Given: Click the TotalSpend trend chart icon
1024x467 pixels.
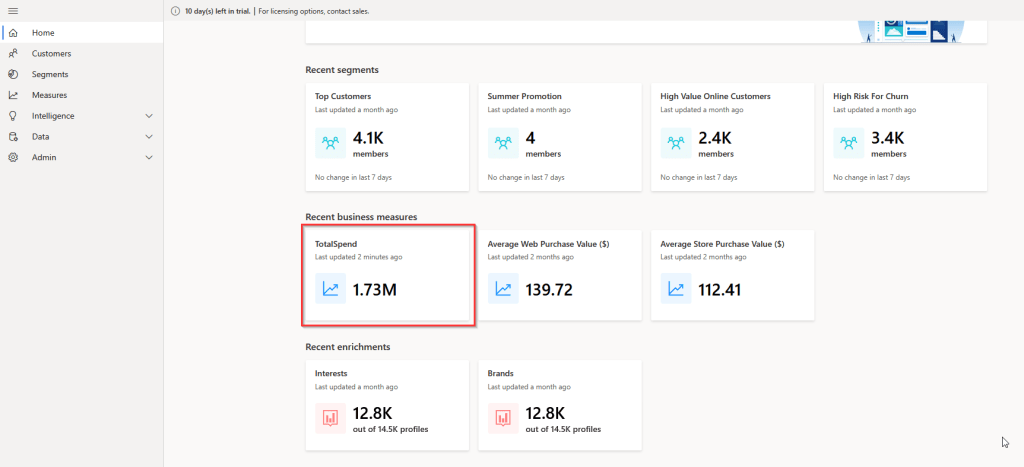Looking at the screenshot, I should (x=331, y=289).
